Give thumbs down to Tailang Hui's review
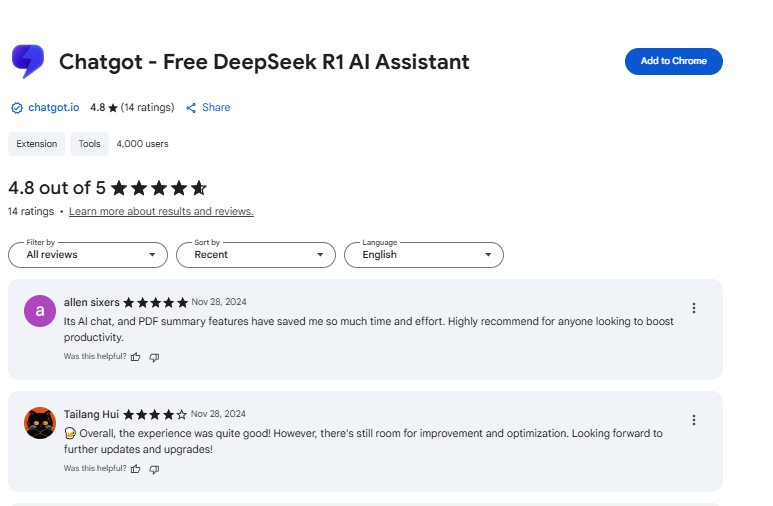This screenshot has height=506, width=773. point(154,469)
